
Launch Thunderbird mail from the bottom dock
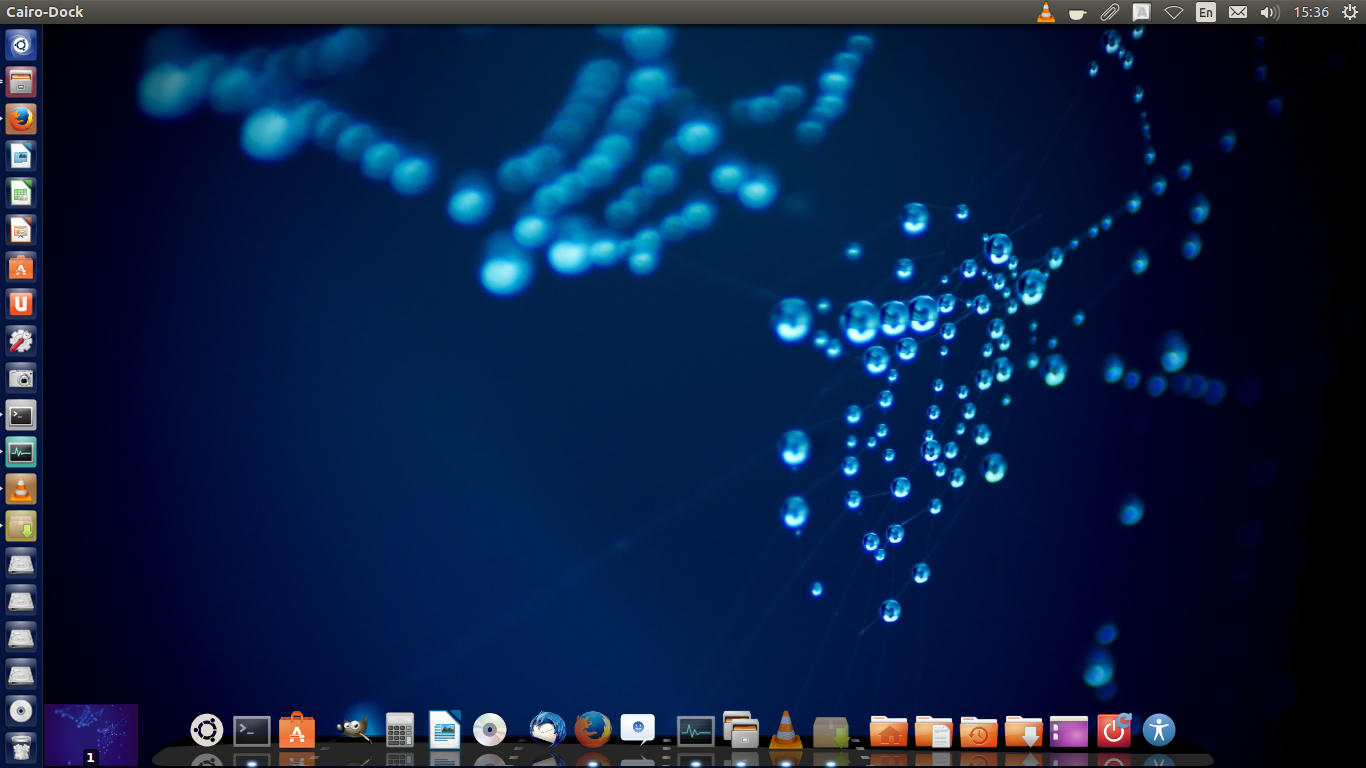click(547, 730)
